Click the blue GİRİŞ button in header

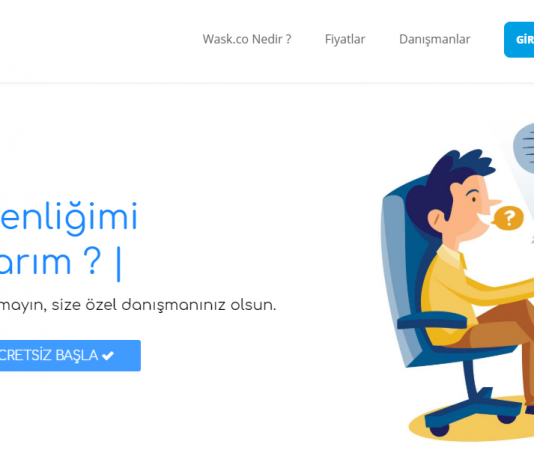519,40
